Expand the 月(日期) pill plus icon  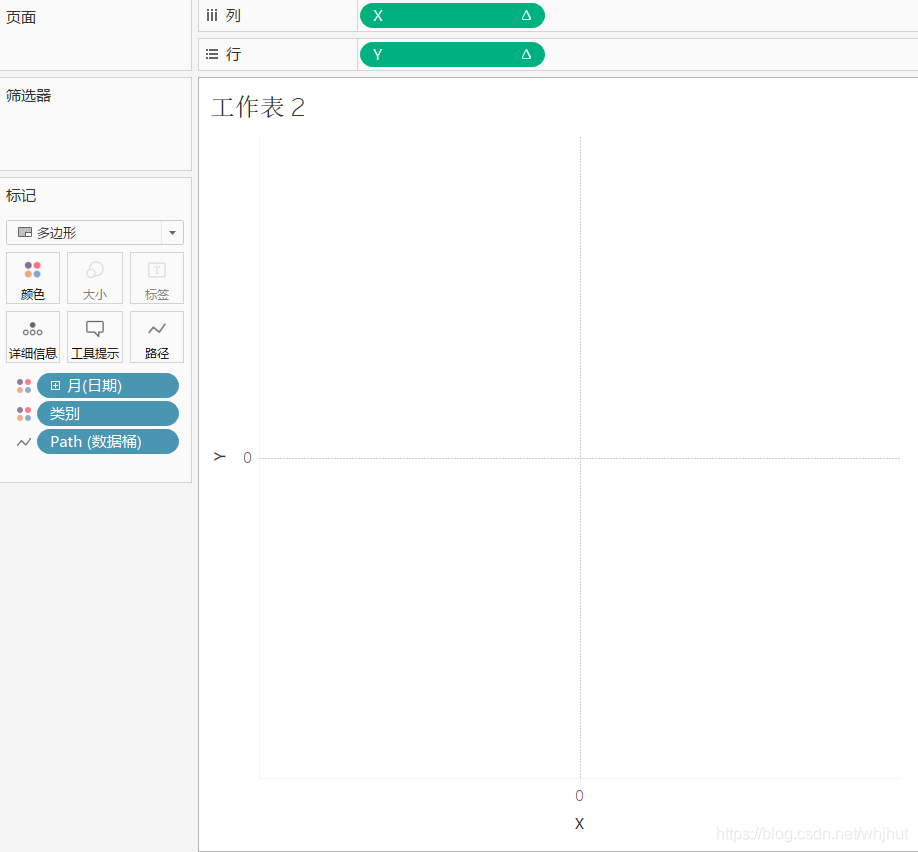56,385
